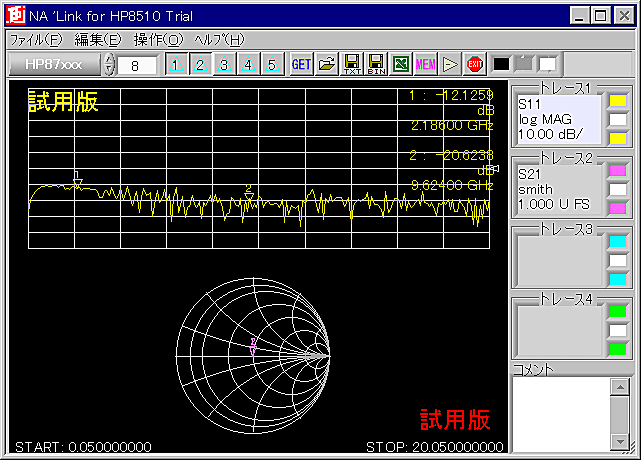Open the 操作(O) menu
This screenshot has height=460, width=641.
click(x=159, y=40)
